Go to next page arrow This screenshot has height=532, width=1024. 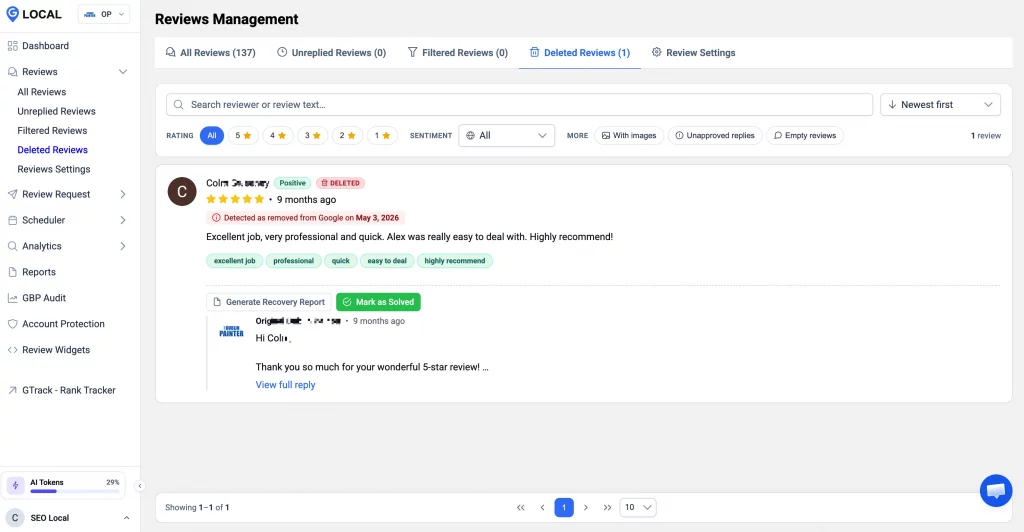(x=586, y=508)
